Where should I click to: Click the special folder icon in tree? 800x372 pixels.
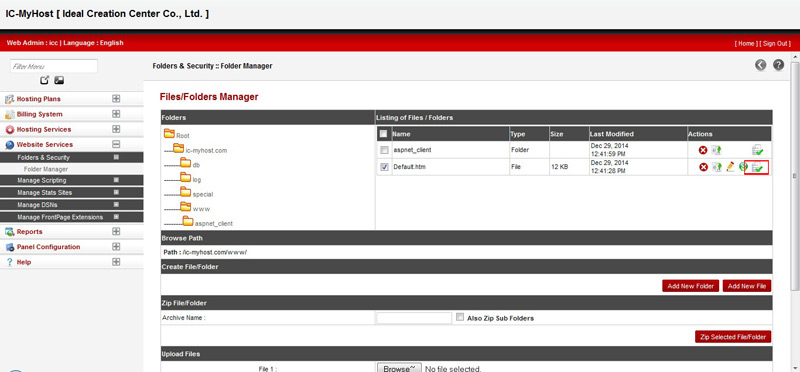pos(186,192)
